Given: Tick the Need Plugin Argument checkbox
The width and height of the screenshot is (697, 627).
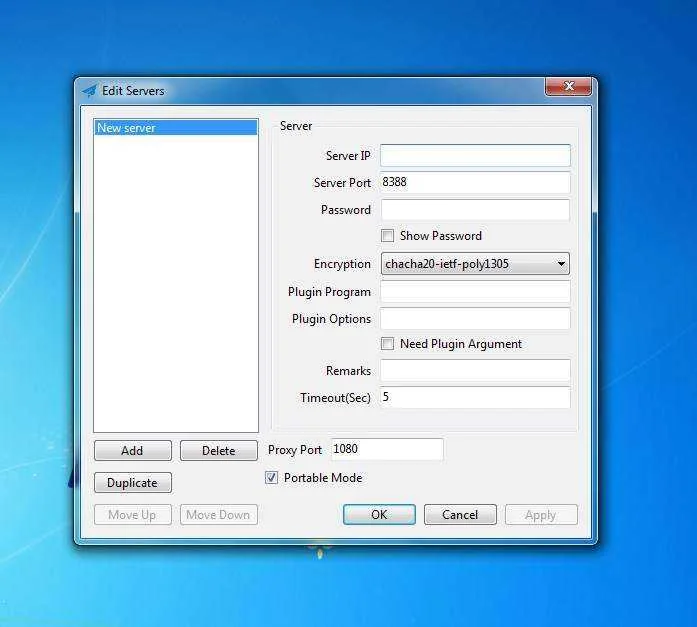Looking at the screenshot, I should click(387, 343).
